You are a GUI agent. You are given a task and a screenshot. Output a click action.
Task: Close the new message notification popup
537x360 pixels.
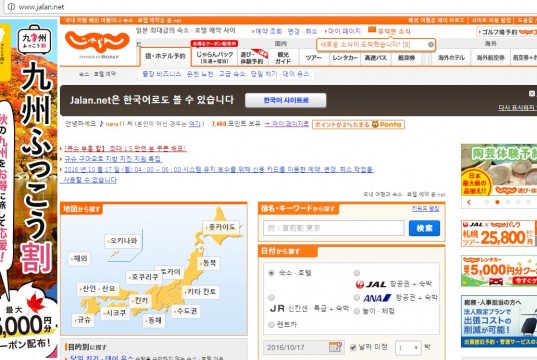pos(431,45)
